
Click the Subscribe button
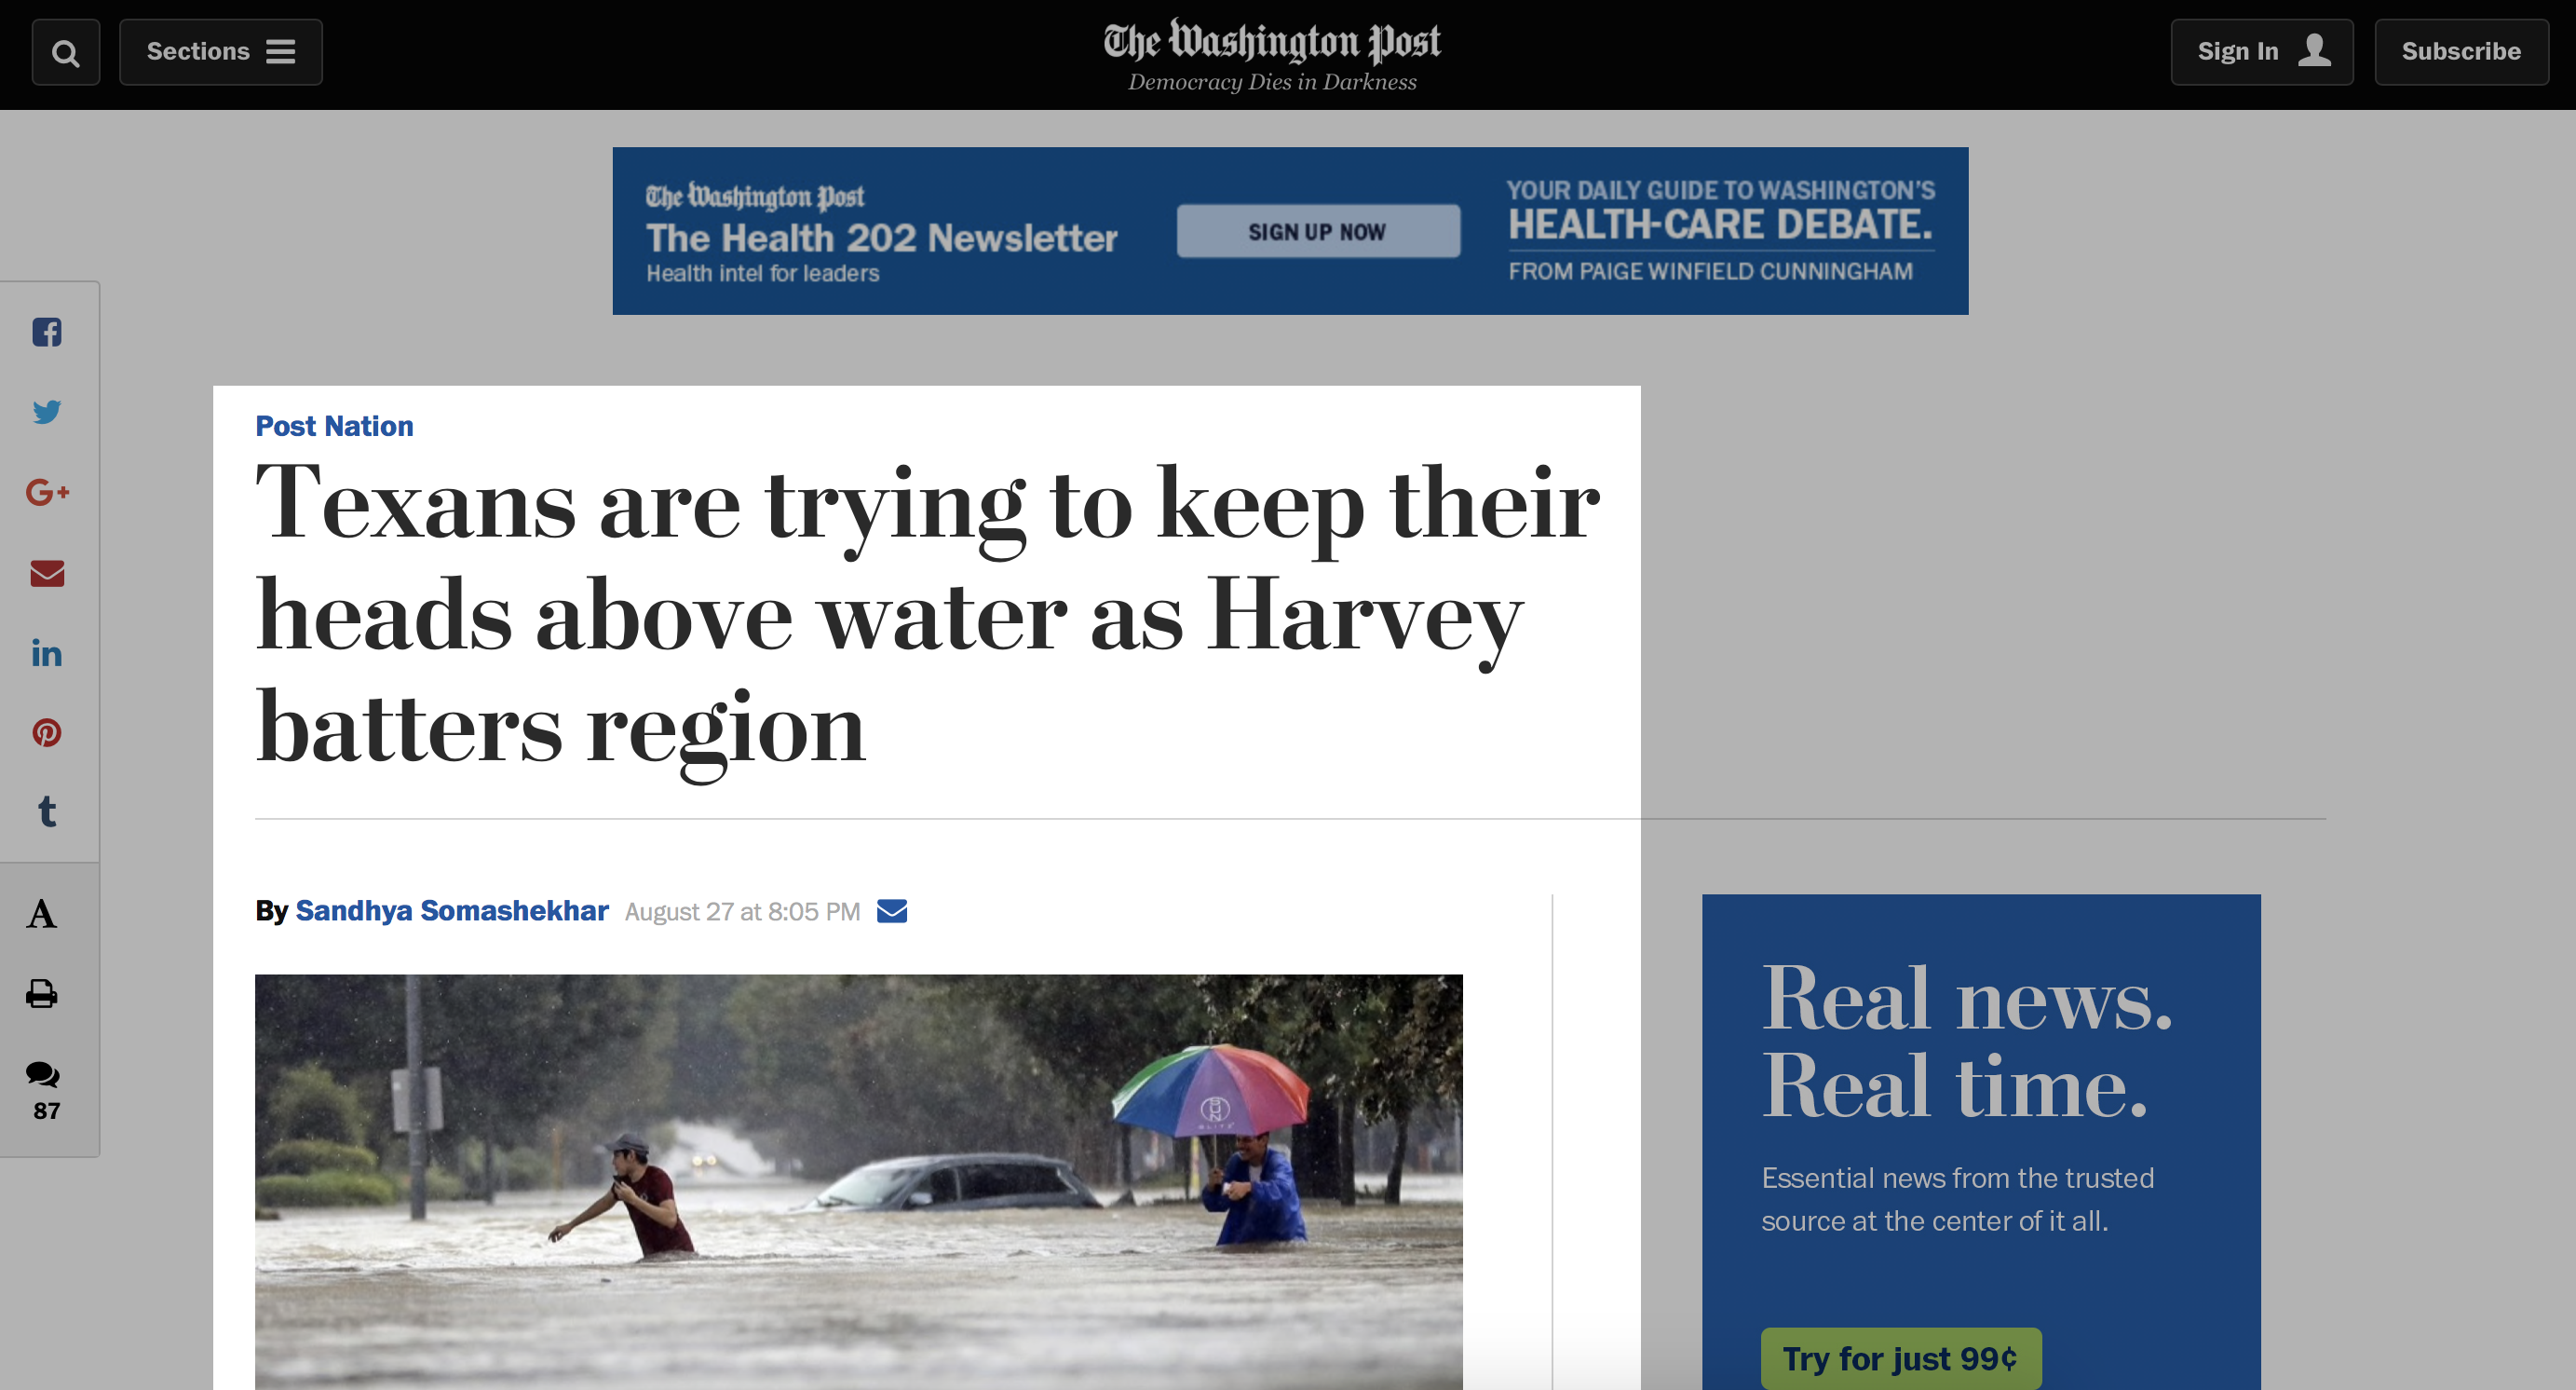point(2461,52)
